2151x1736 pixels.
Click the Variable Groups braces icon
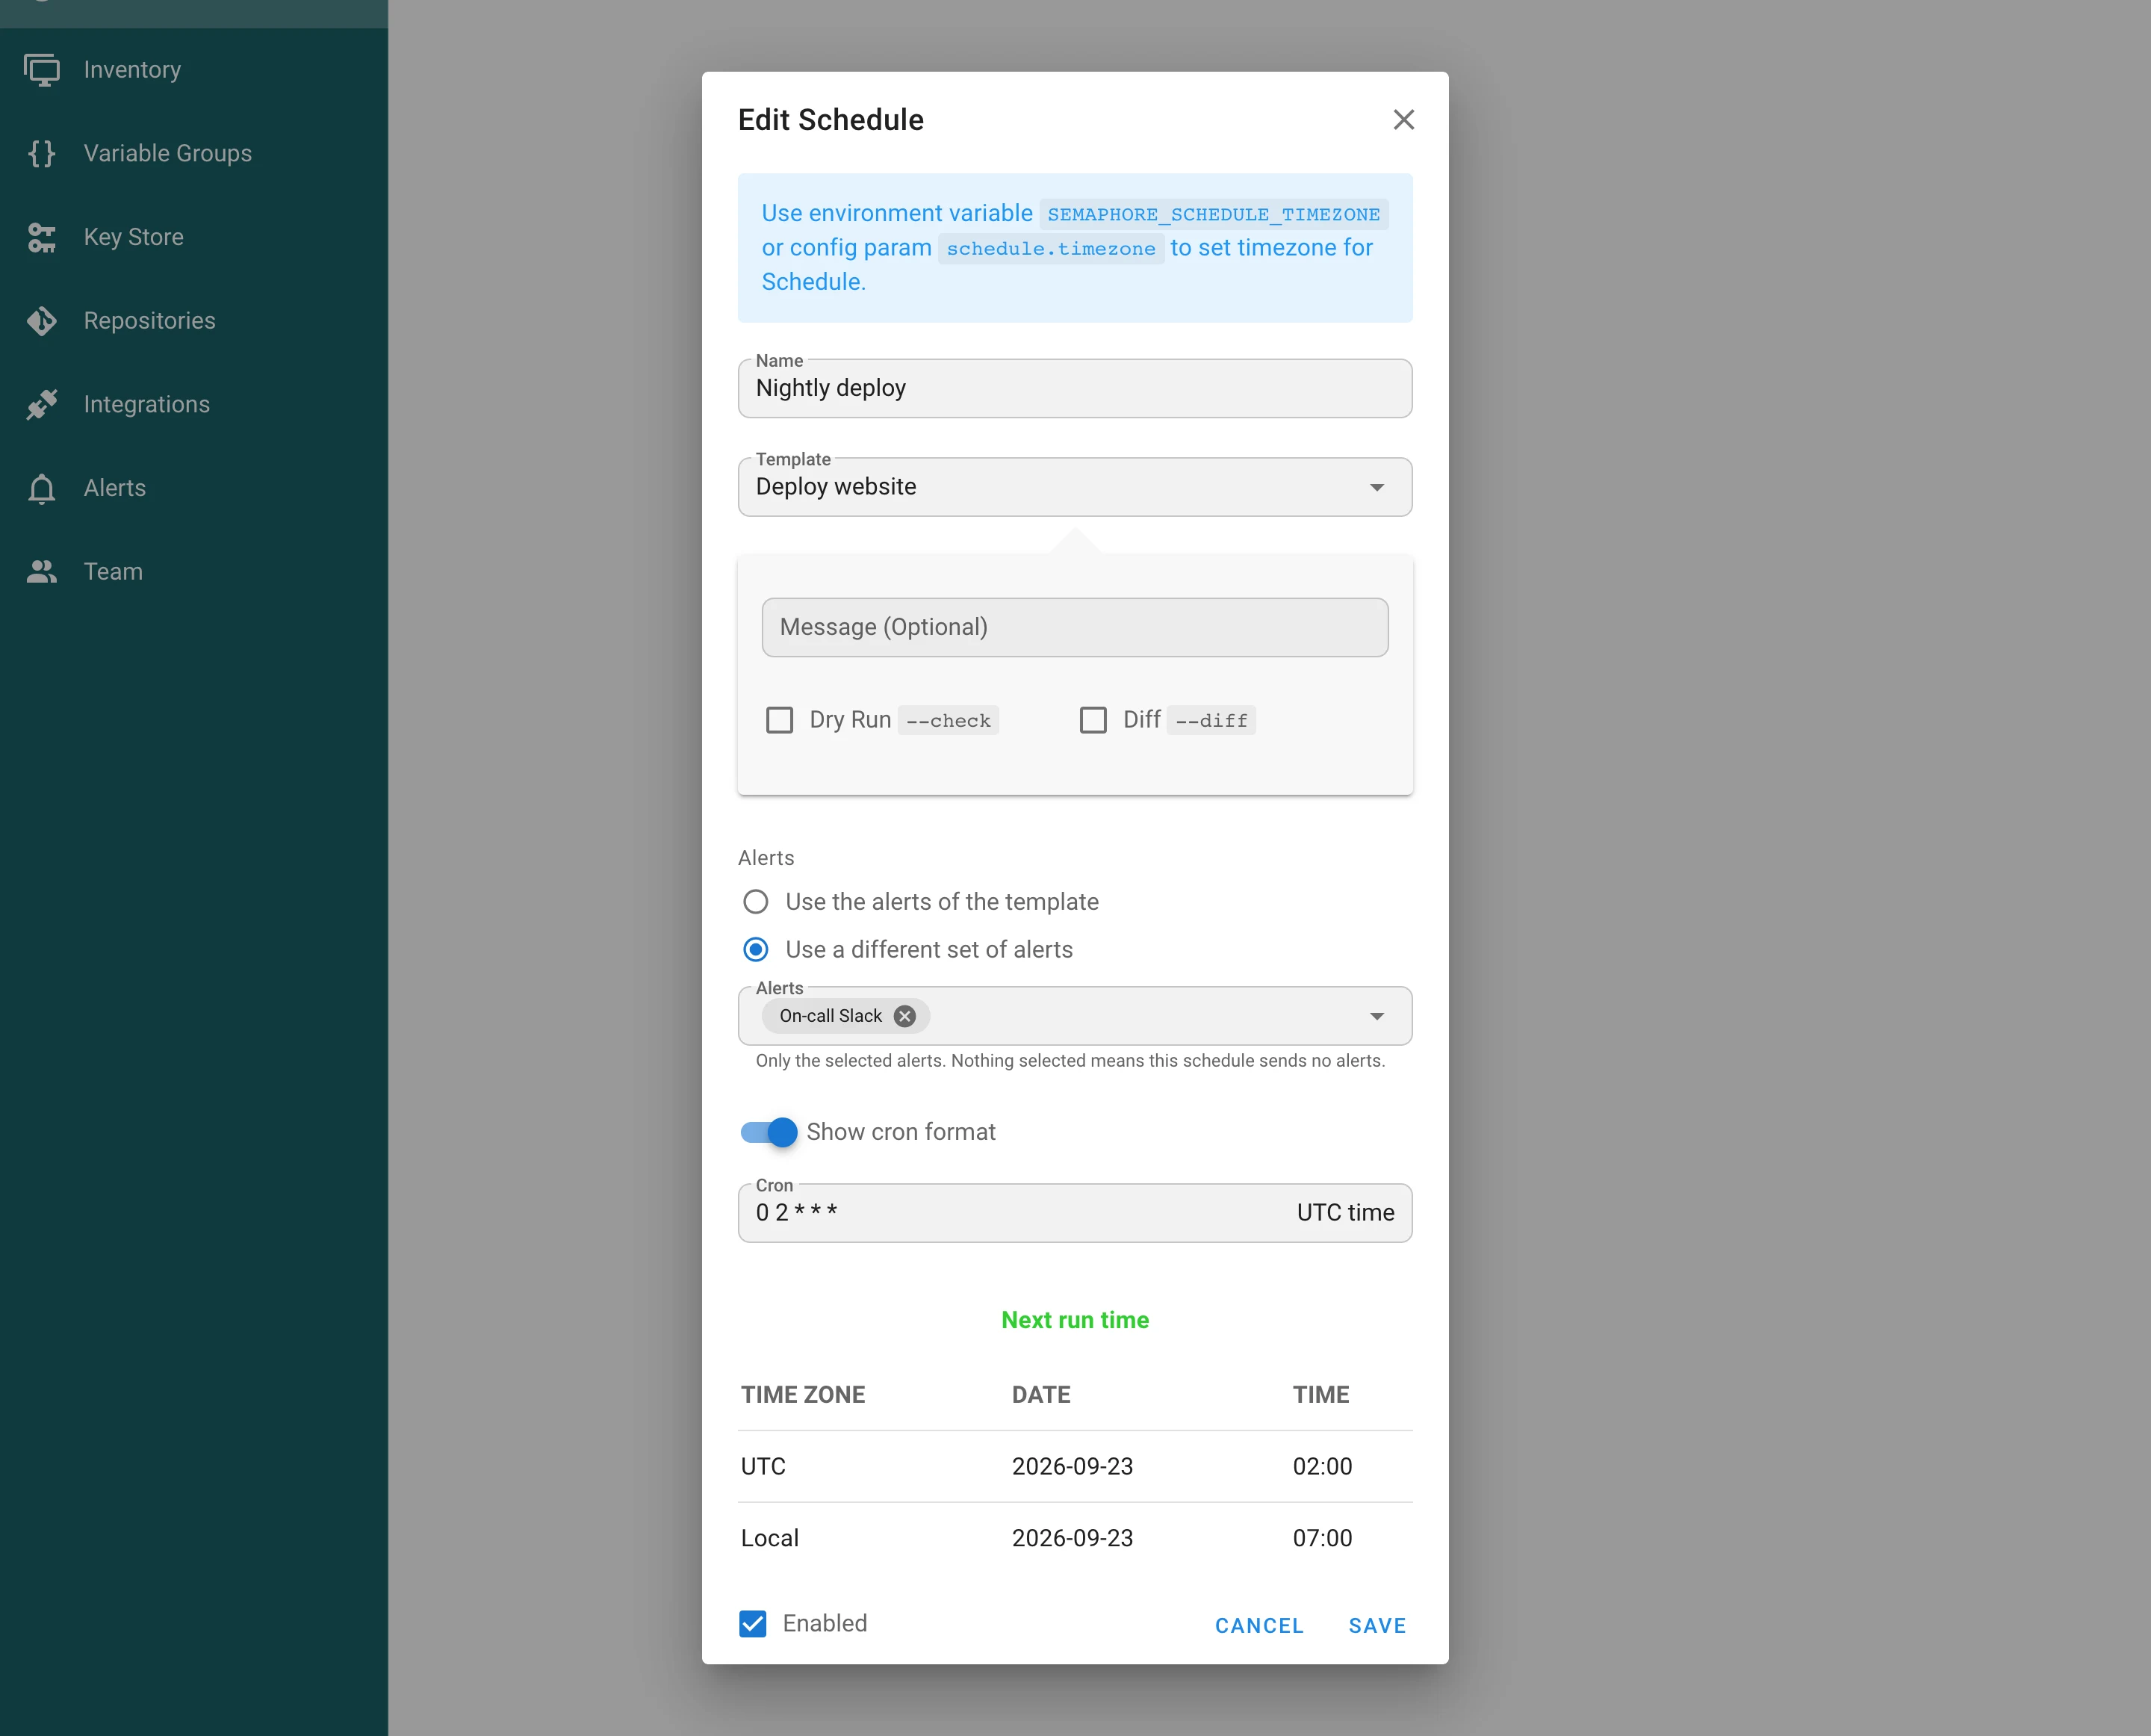[x=41, y=153]
